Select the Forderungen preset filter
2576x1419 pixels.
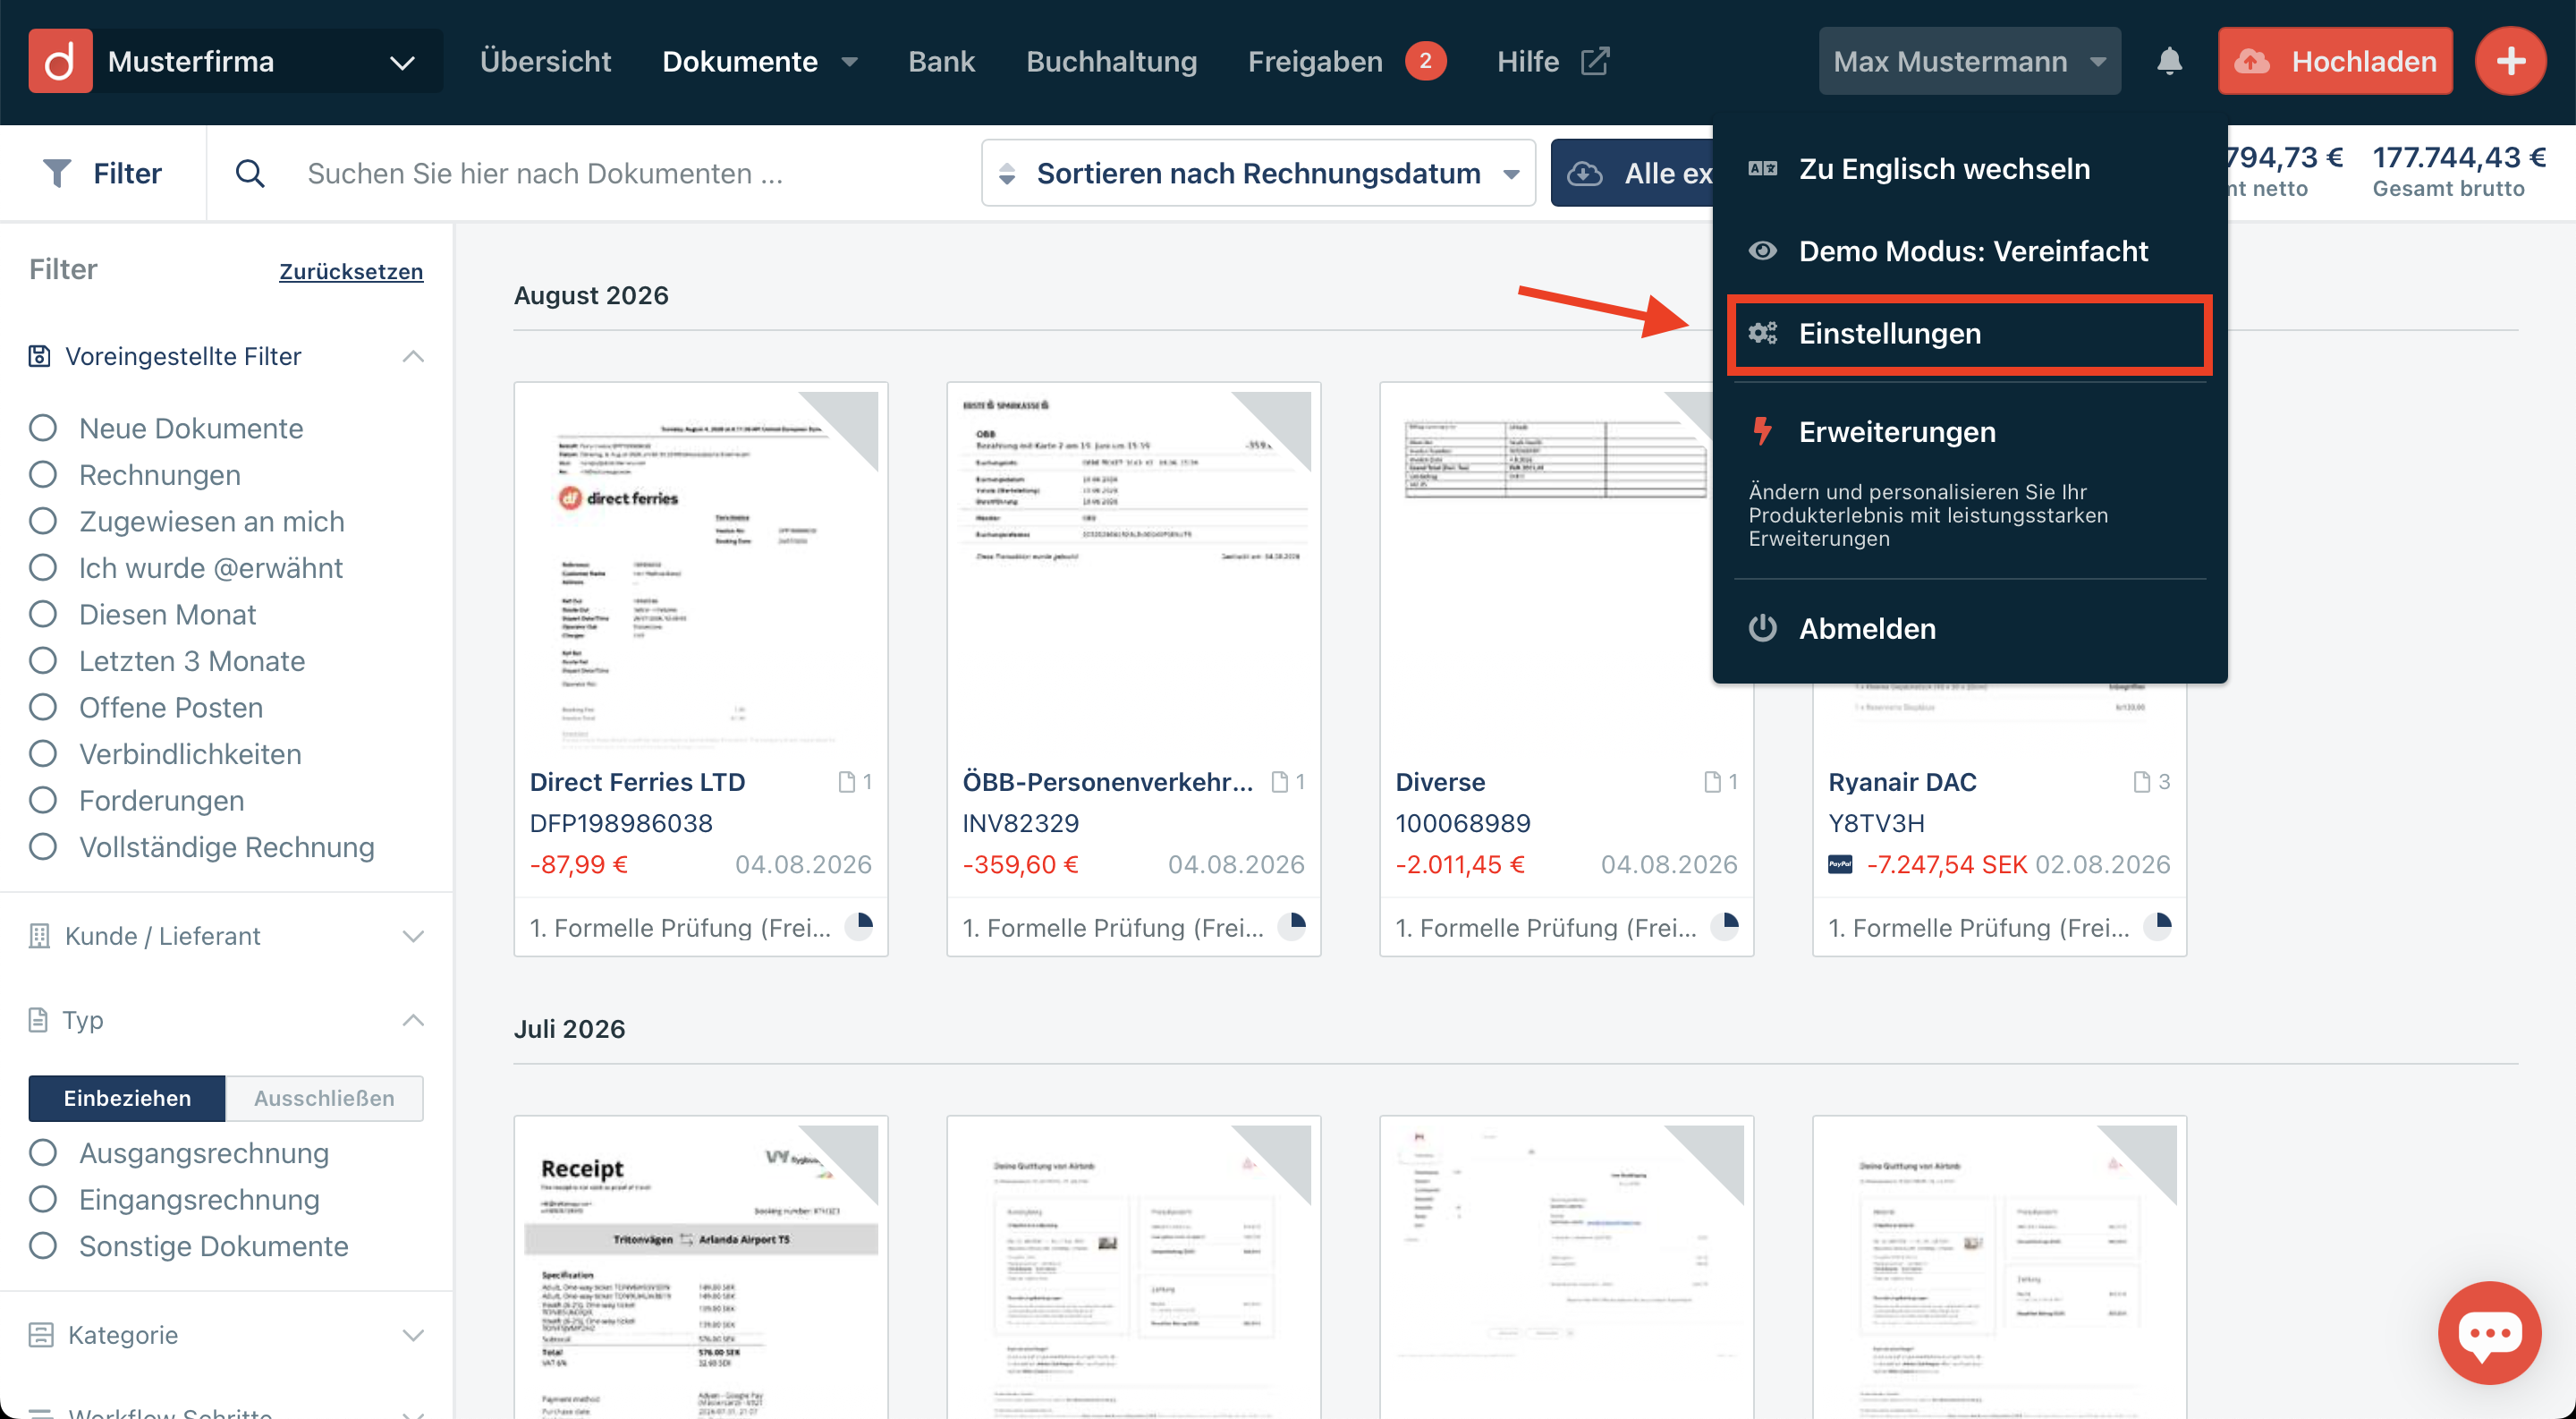click(x=43, y=800)
